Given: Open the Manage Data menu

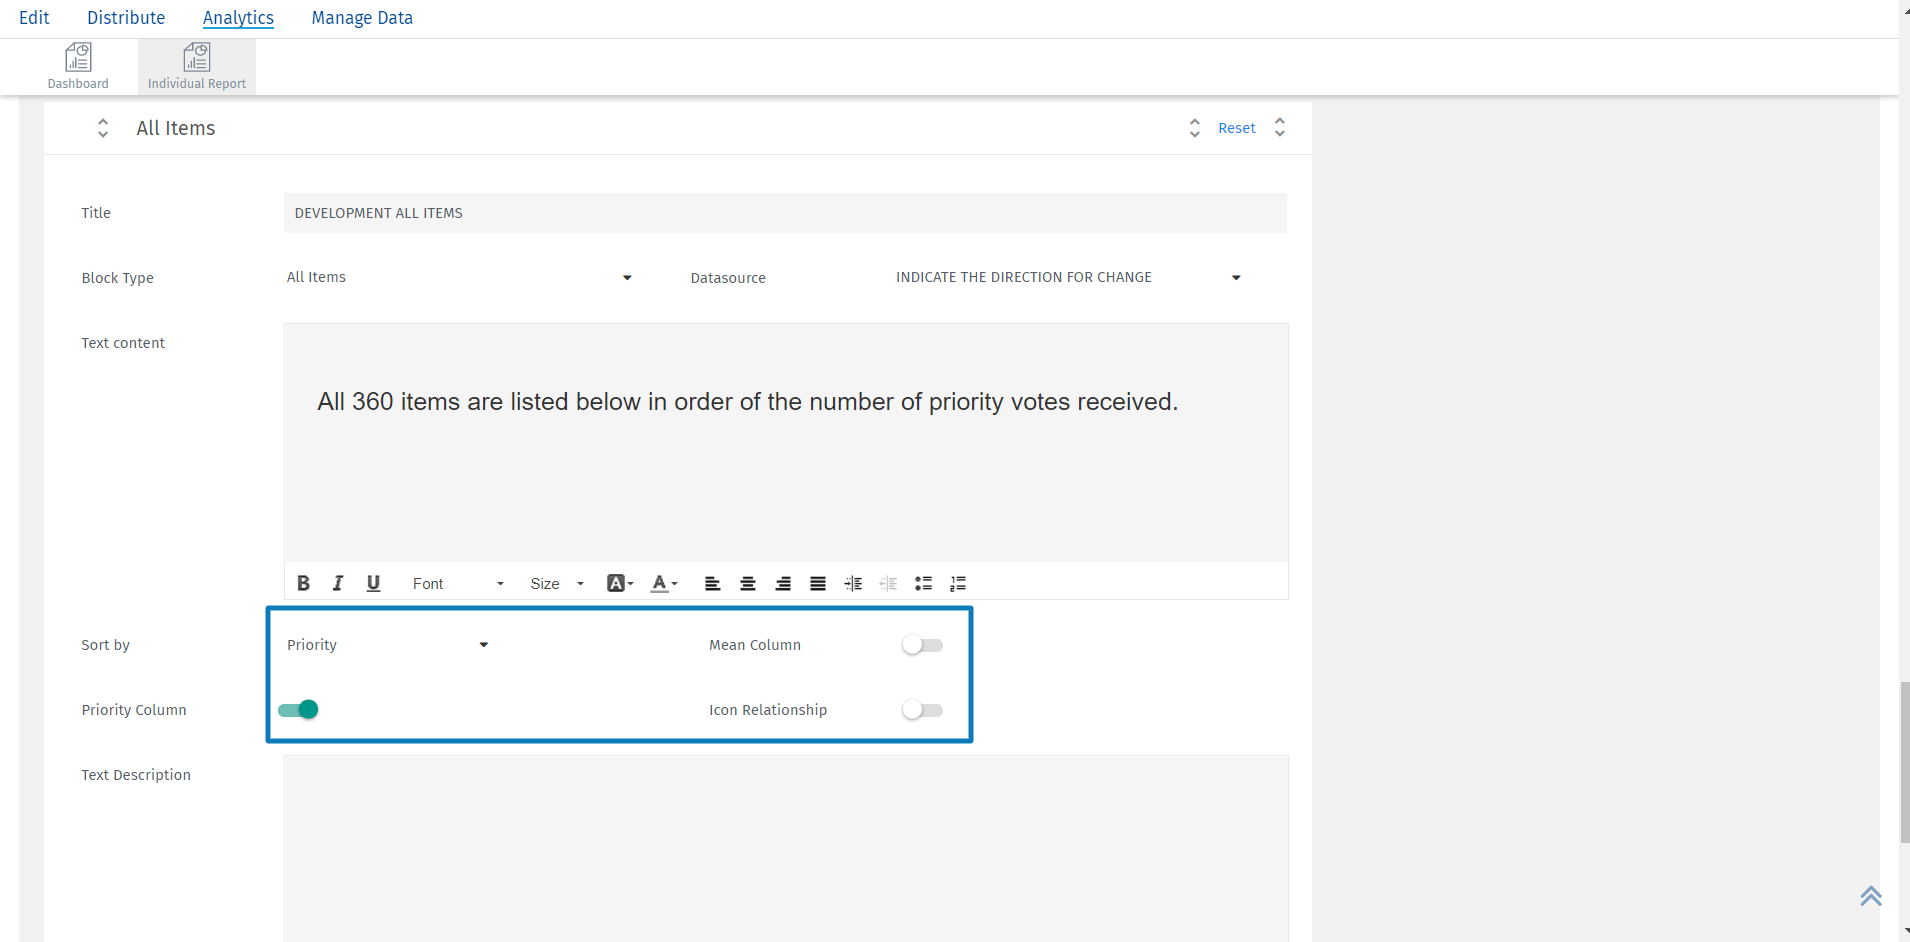Looking at the screenshot, I should (x=361, y=17).
